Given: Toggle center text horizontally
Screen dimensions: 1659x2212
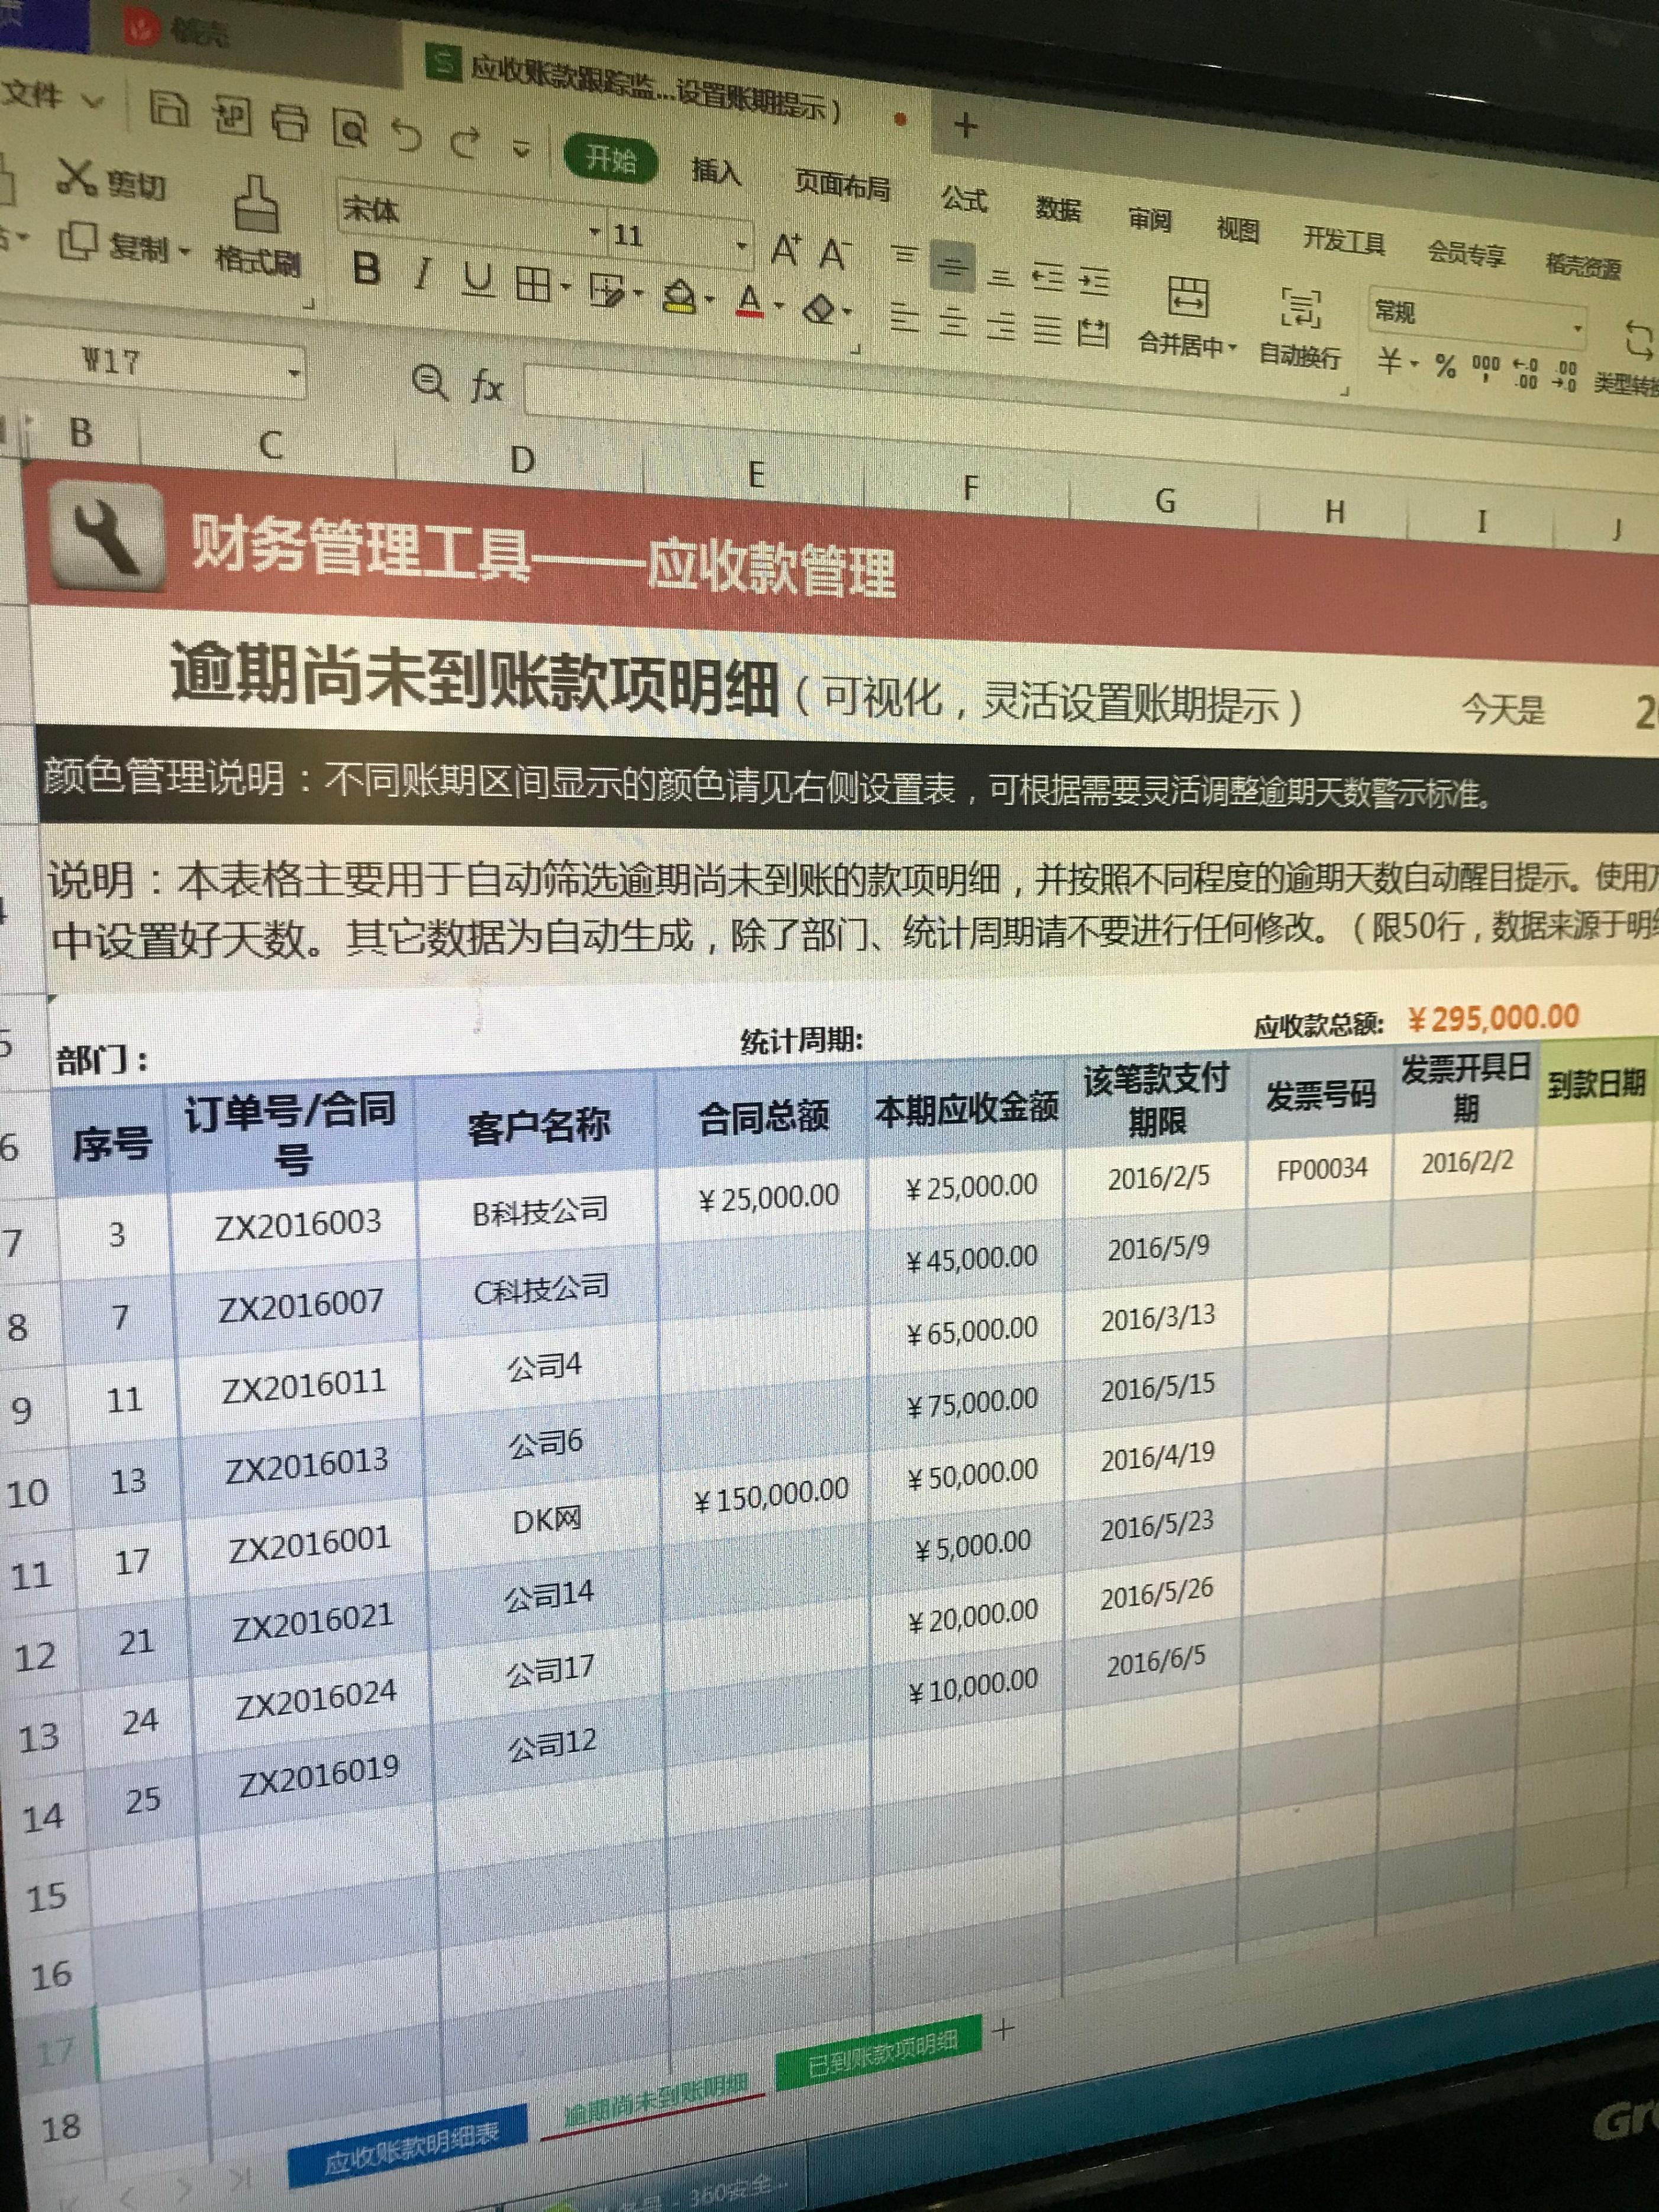Looking at the screenshot, I should tap(952, 321).
